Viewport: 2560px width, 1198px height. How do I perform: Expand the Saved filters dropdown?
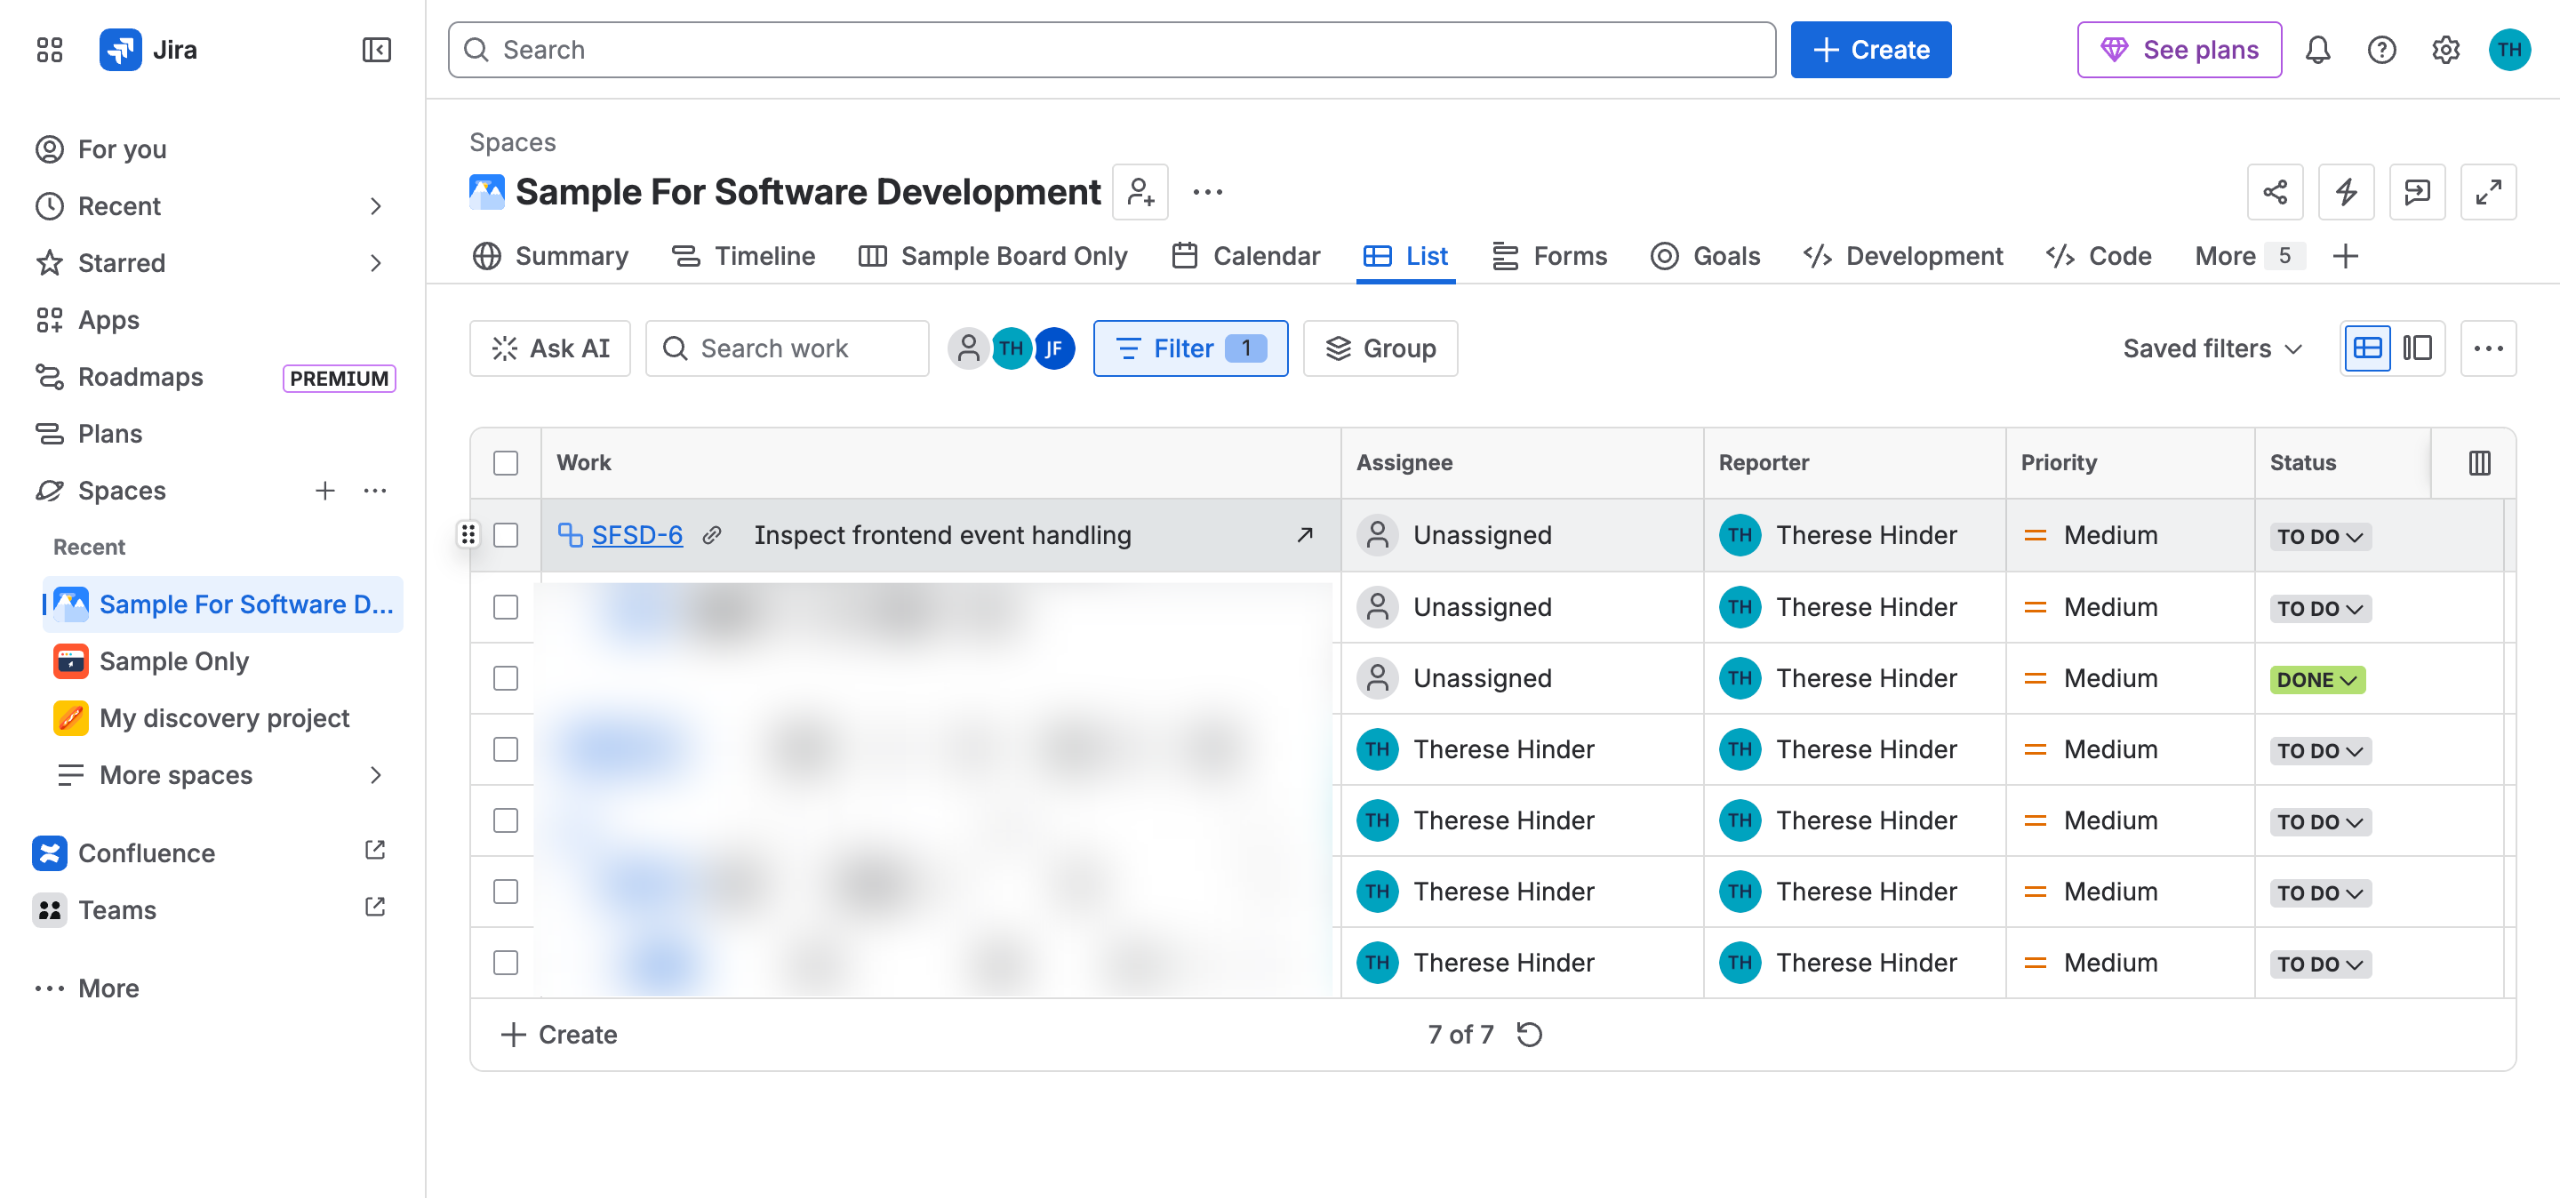click(2213, 348)
